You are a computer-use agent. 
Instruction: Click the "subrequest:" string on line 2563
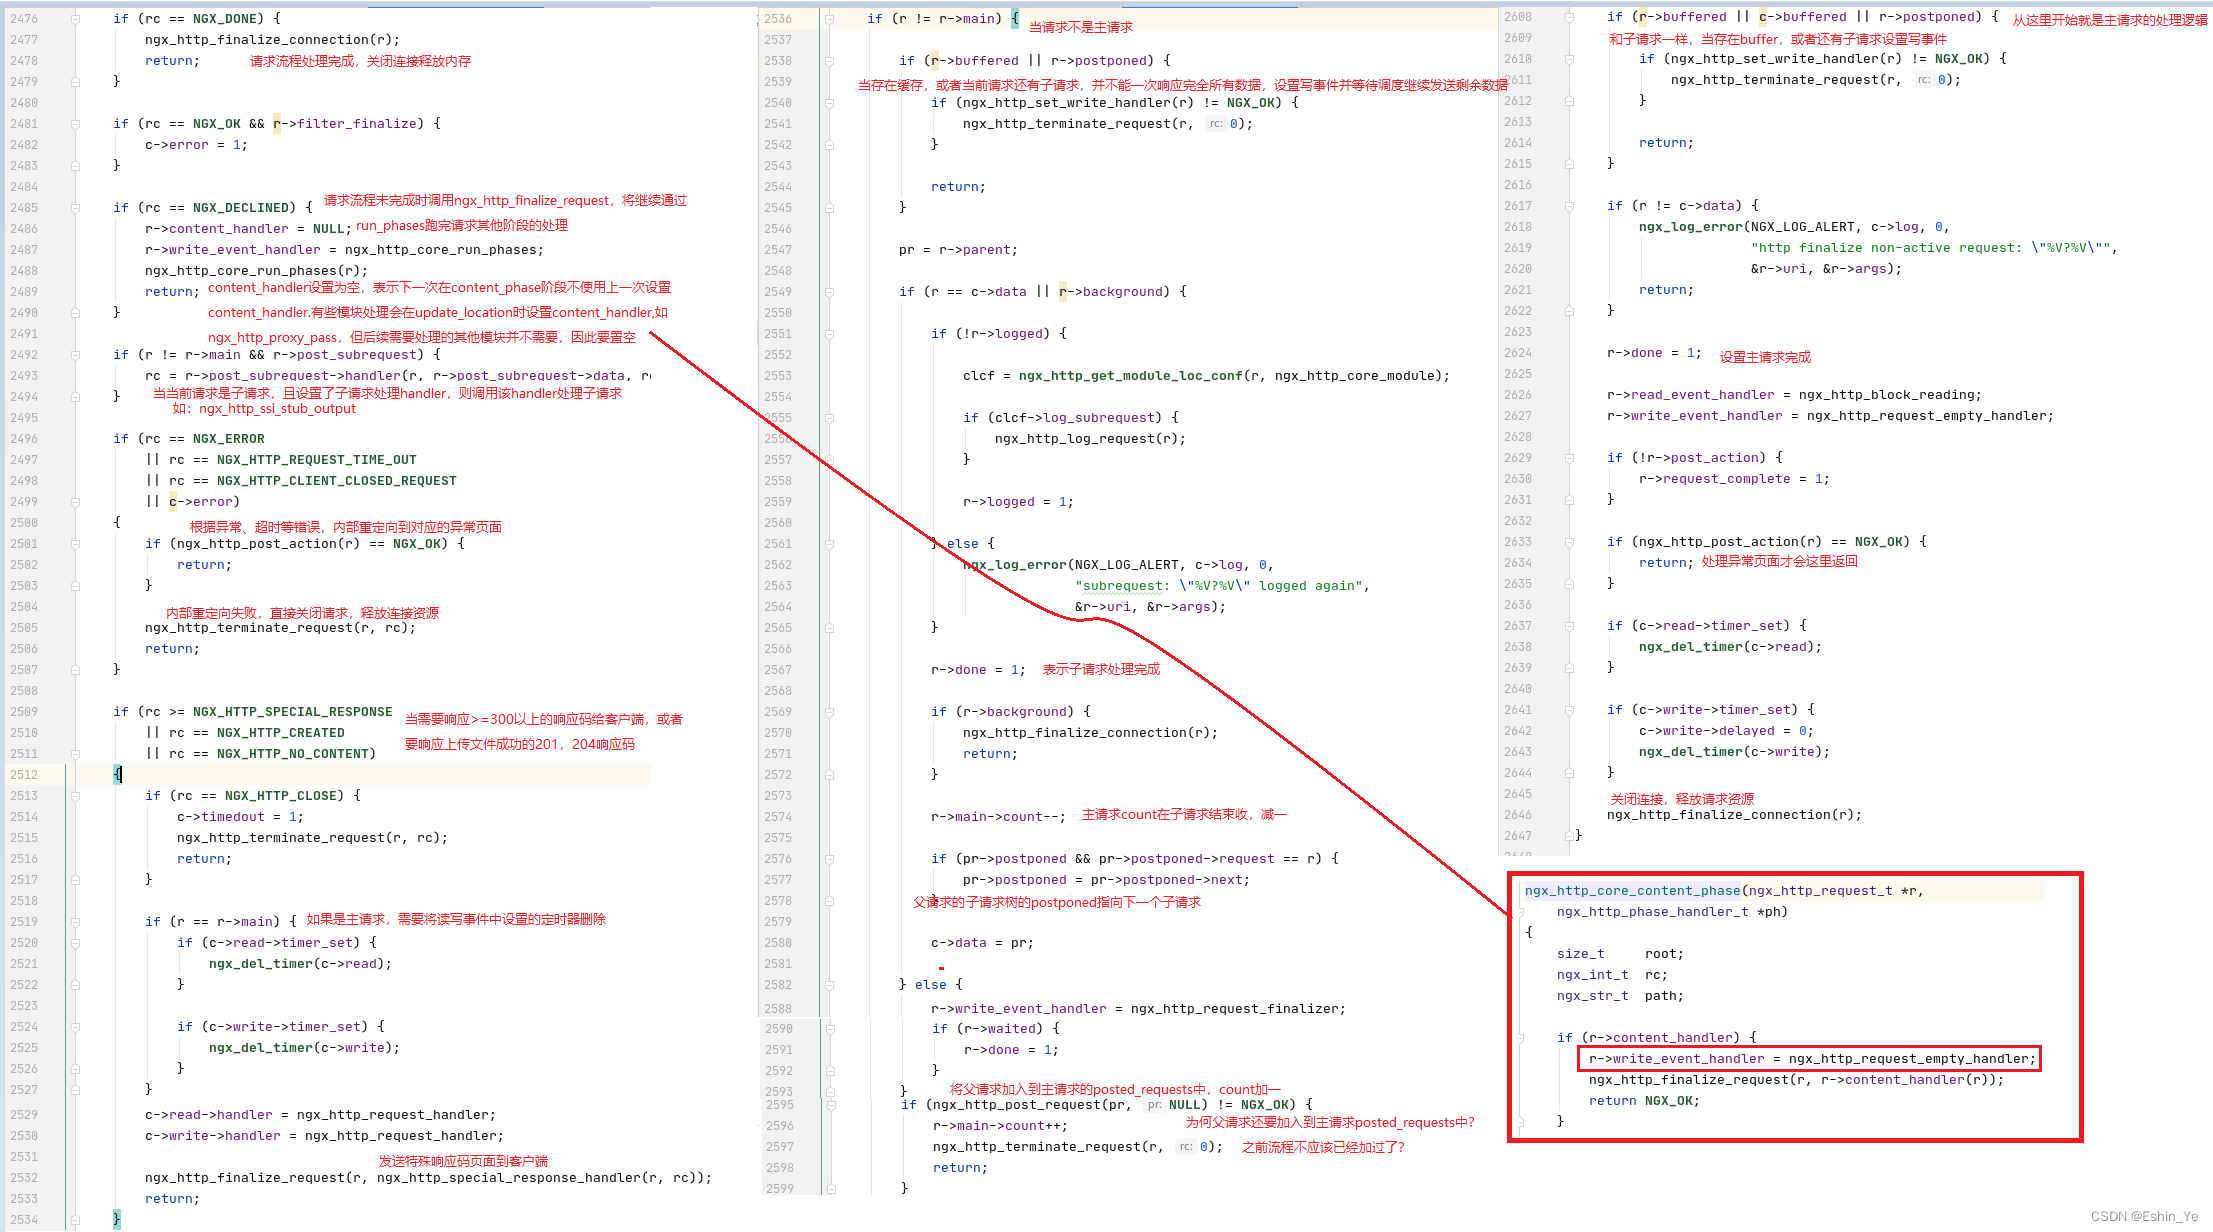(1122, 586)
